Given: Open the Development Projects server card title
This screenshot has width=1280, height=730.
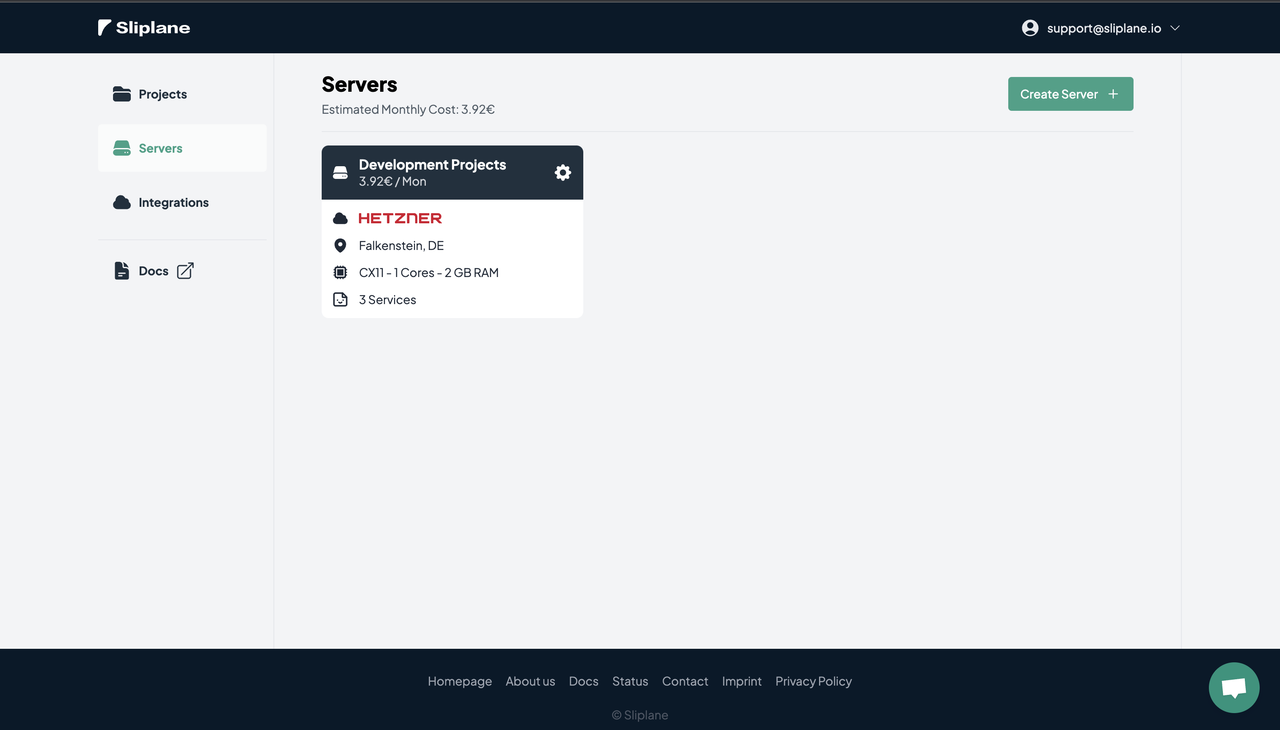Looking at the screenshot, I should click(x=432, y=165).
